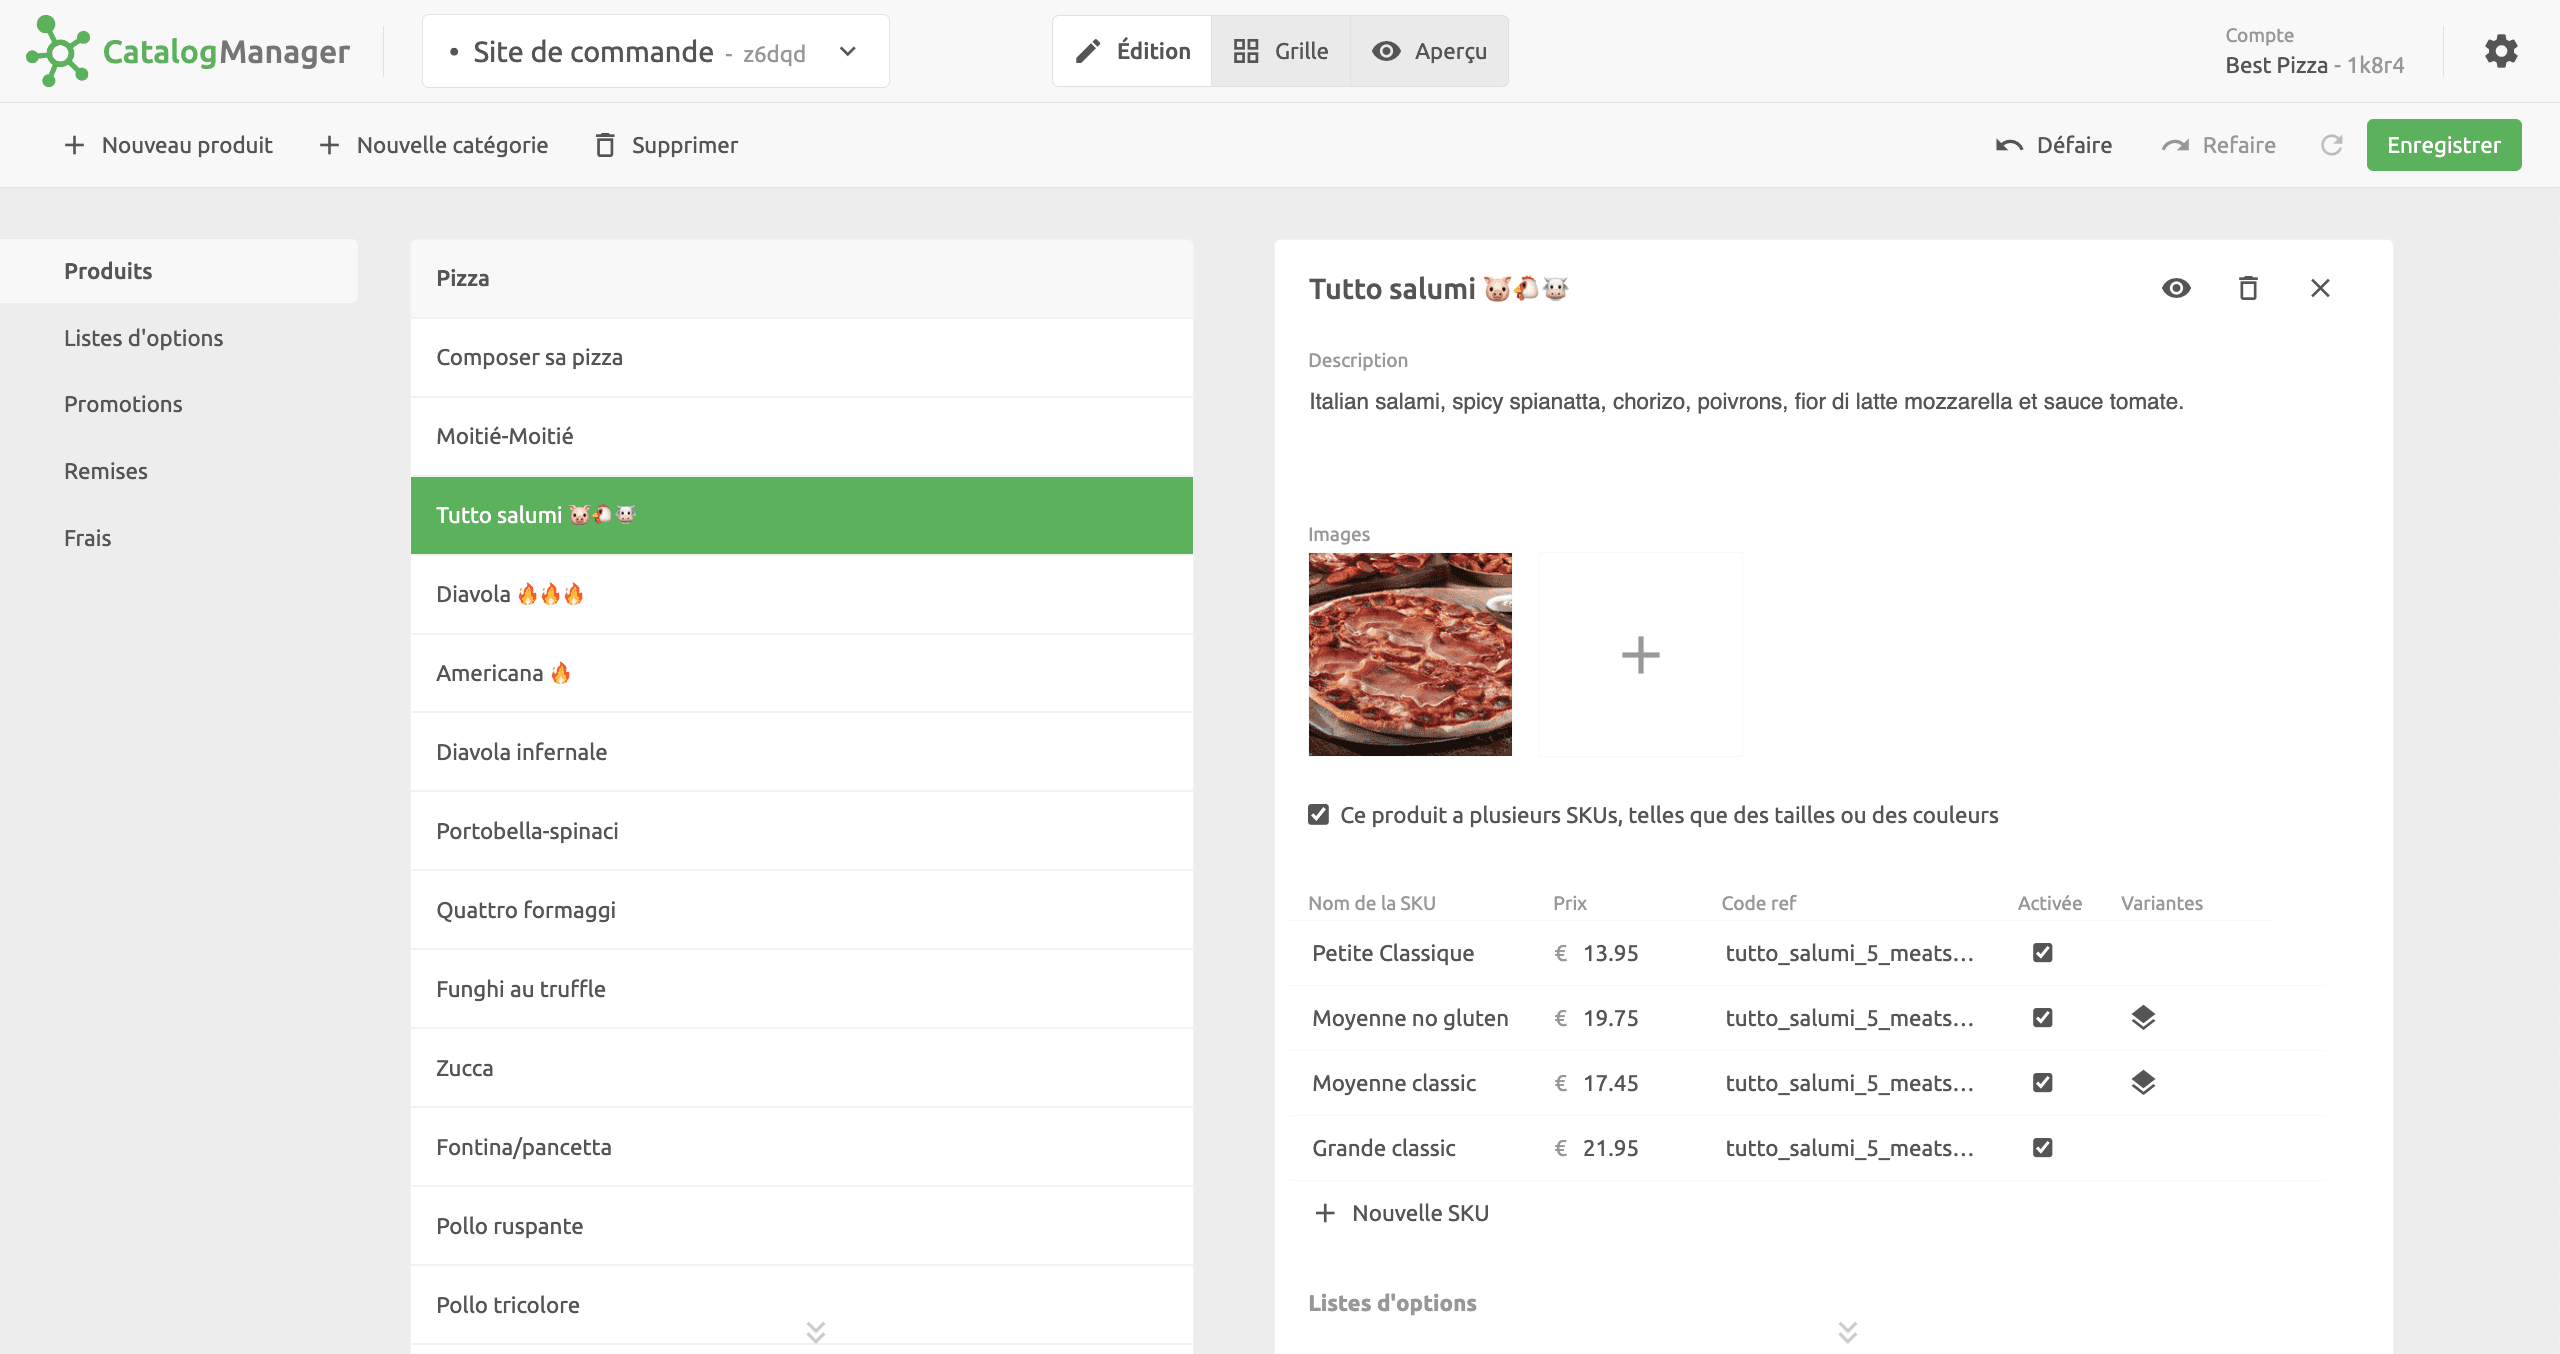
Task: Add a Nouvelle SKU
Action: [x=1401, y=1212]
